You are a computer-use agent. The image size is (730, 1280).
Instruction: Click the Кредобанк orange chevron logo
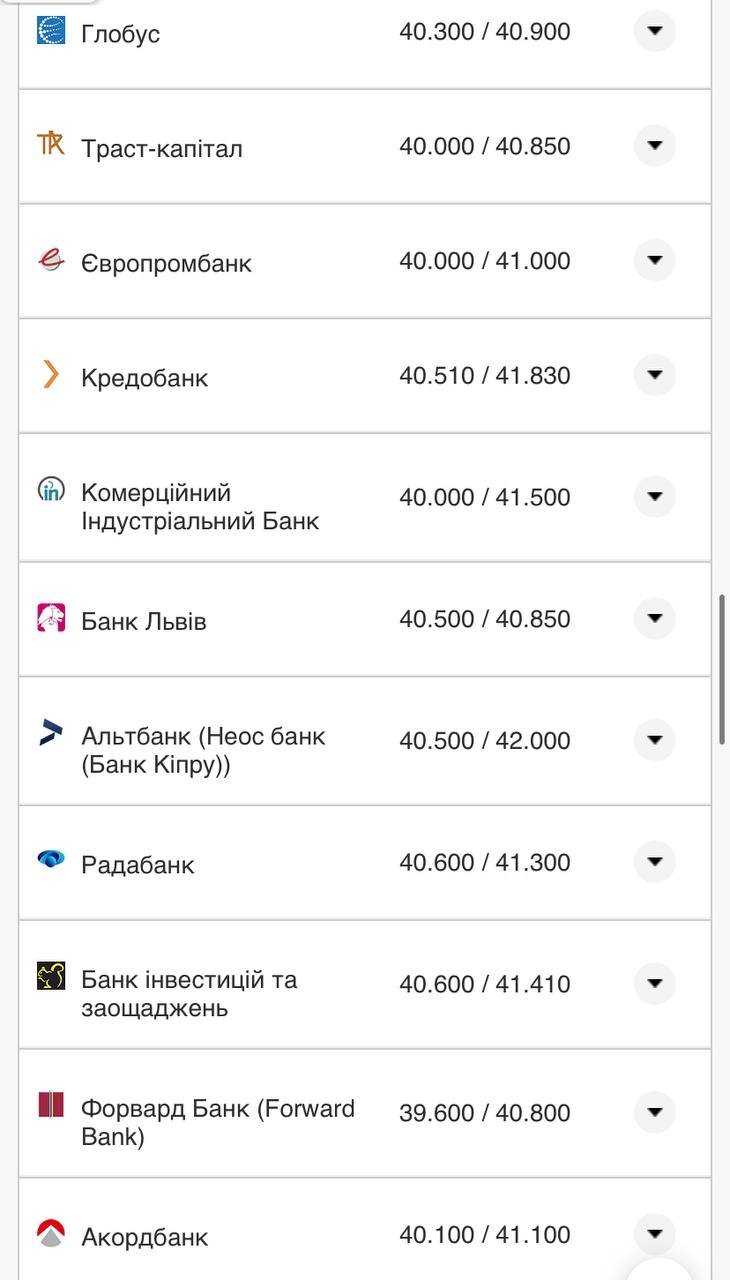tap(51, 375)
